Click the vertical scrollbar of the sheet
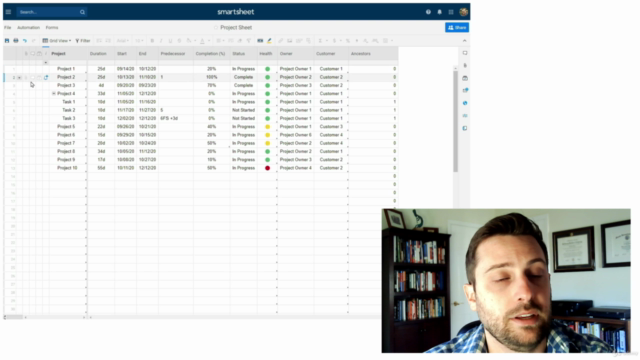This screenshot has width=640, height=360. pyautogui.click(x=456, y=121)
